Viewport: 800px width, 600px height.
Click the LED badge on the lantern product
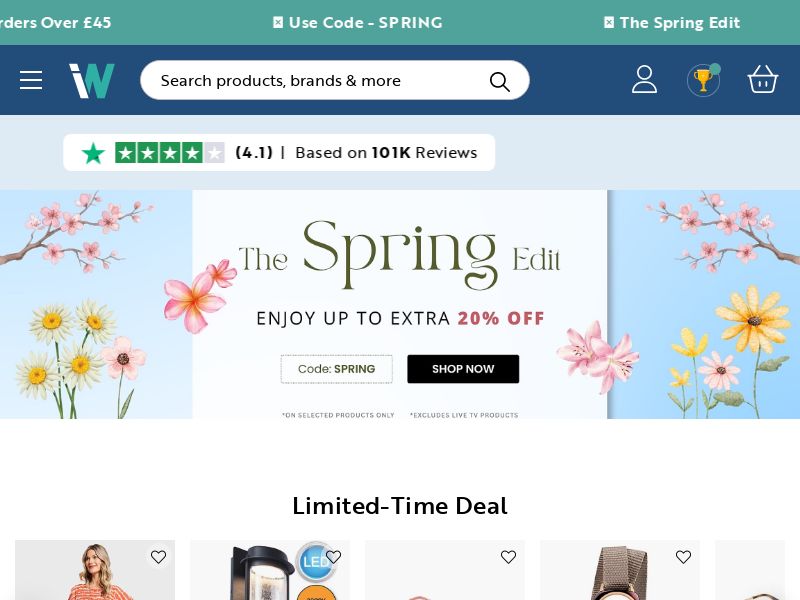pyautogui.click(x=317, y=562)
